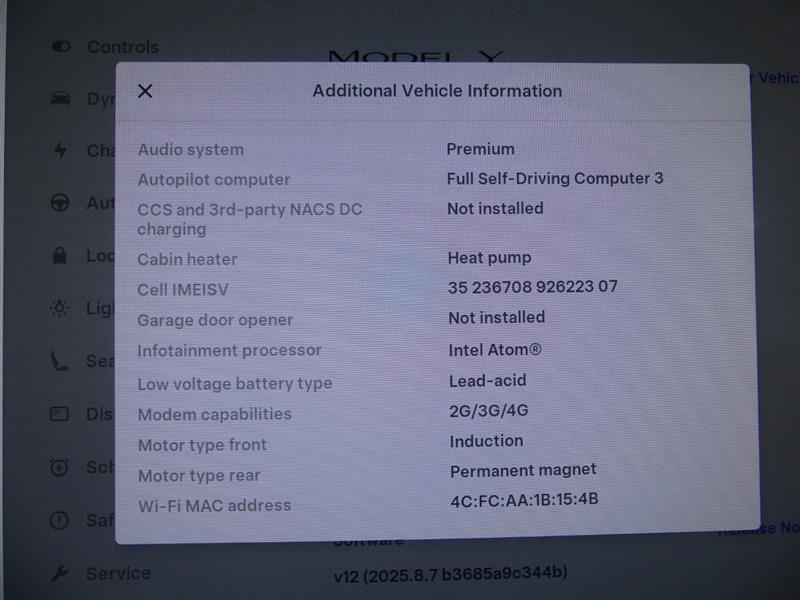Open the Controls menu label
This screenshot has height=600, width=800.
click(122, 47)
